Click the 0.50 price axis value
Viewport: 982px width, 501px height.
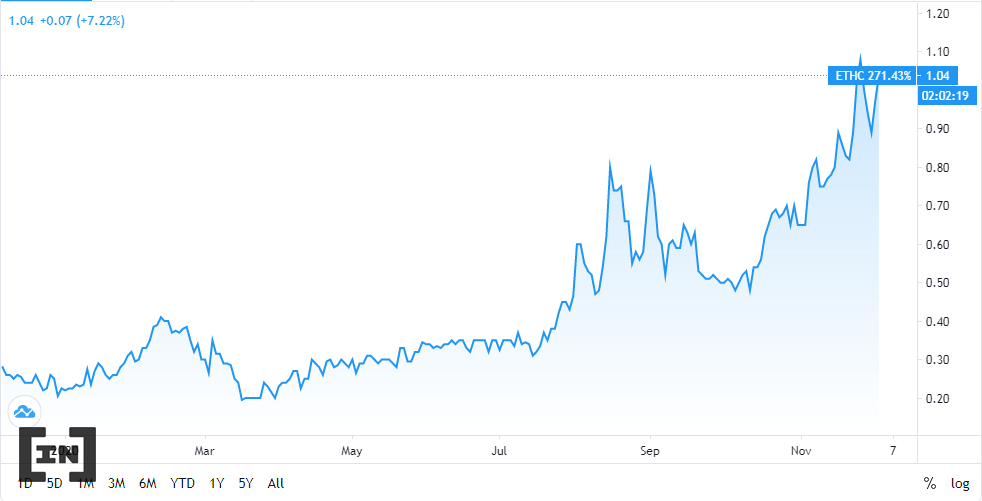pos(938,283)
